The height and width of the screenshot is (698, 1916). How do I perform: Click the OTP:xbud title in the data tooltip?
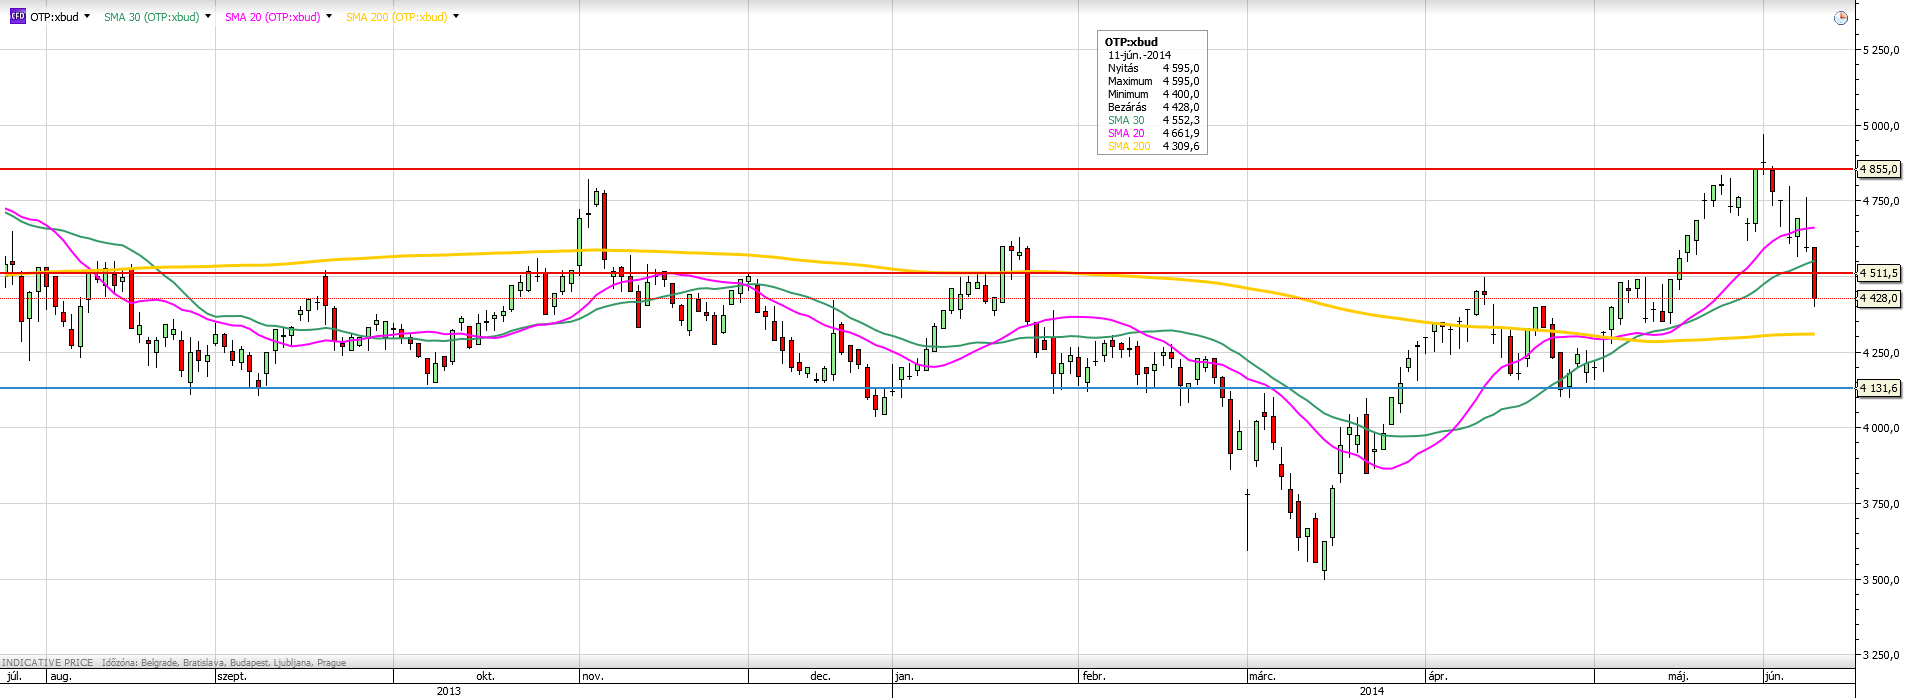pos(1131,42)
